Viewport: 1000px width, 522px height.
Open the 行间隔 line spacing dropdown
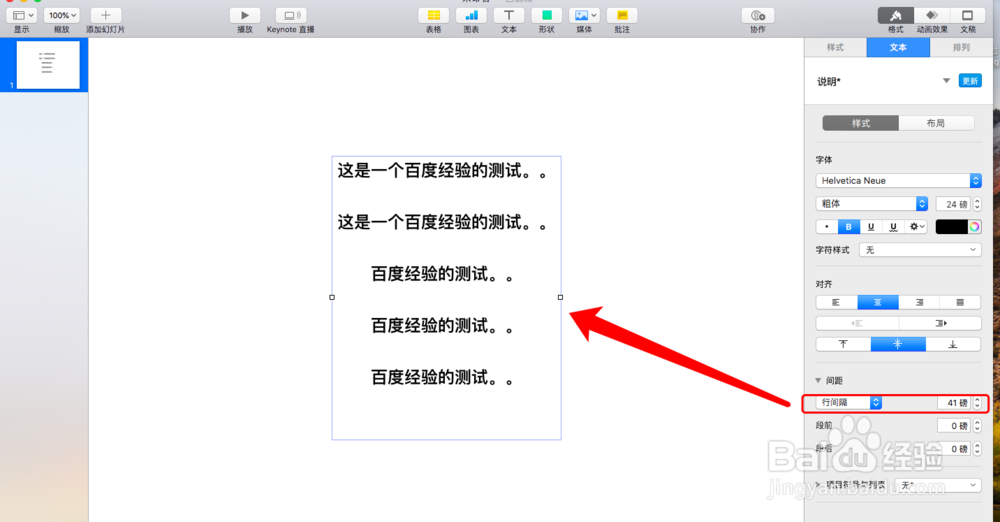point(849,403)
